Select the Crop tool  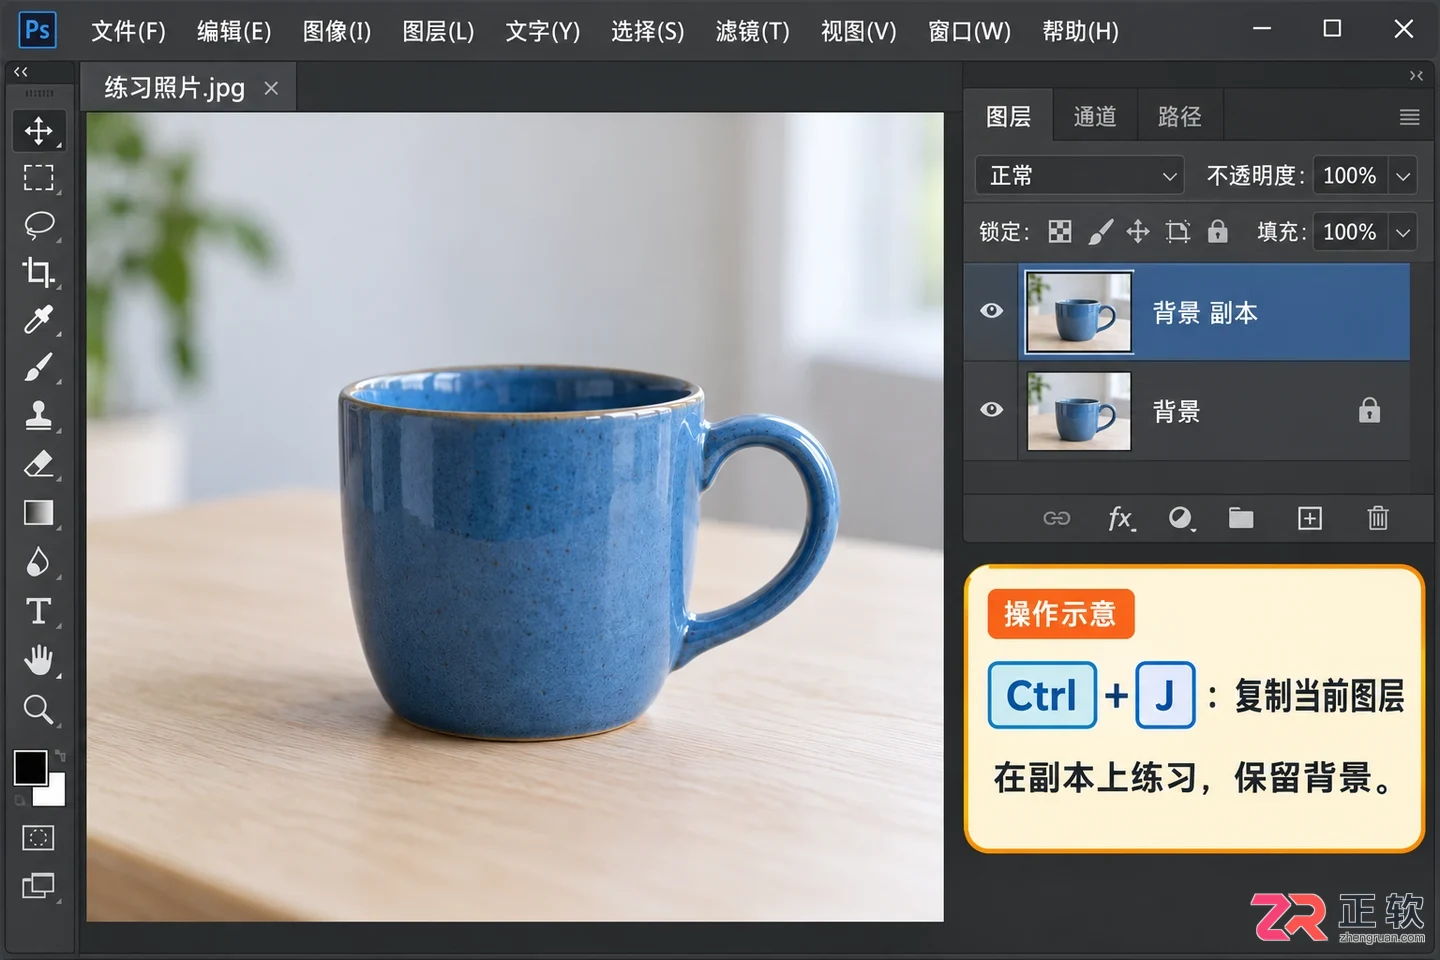click(x=39, y=272)
